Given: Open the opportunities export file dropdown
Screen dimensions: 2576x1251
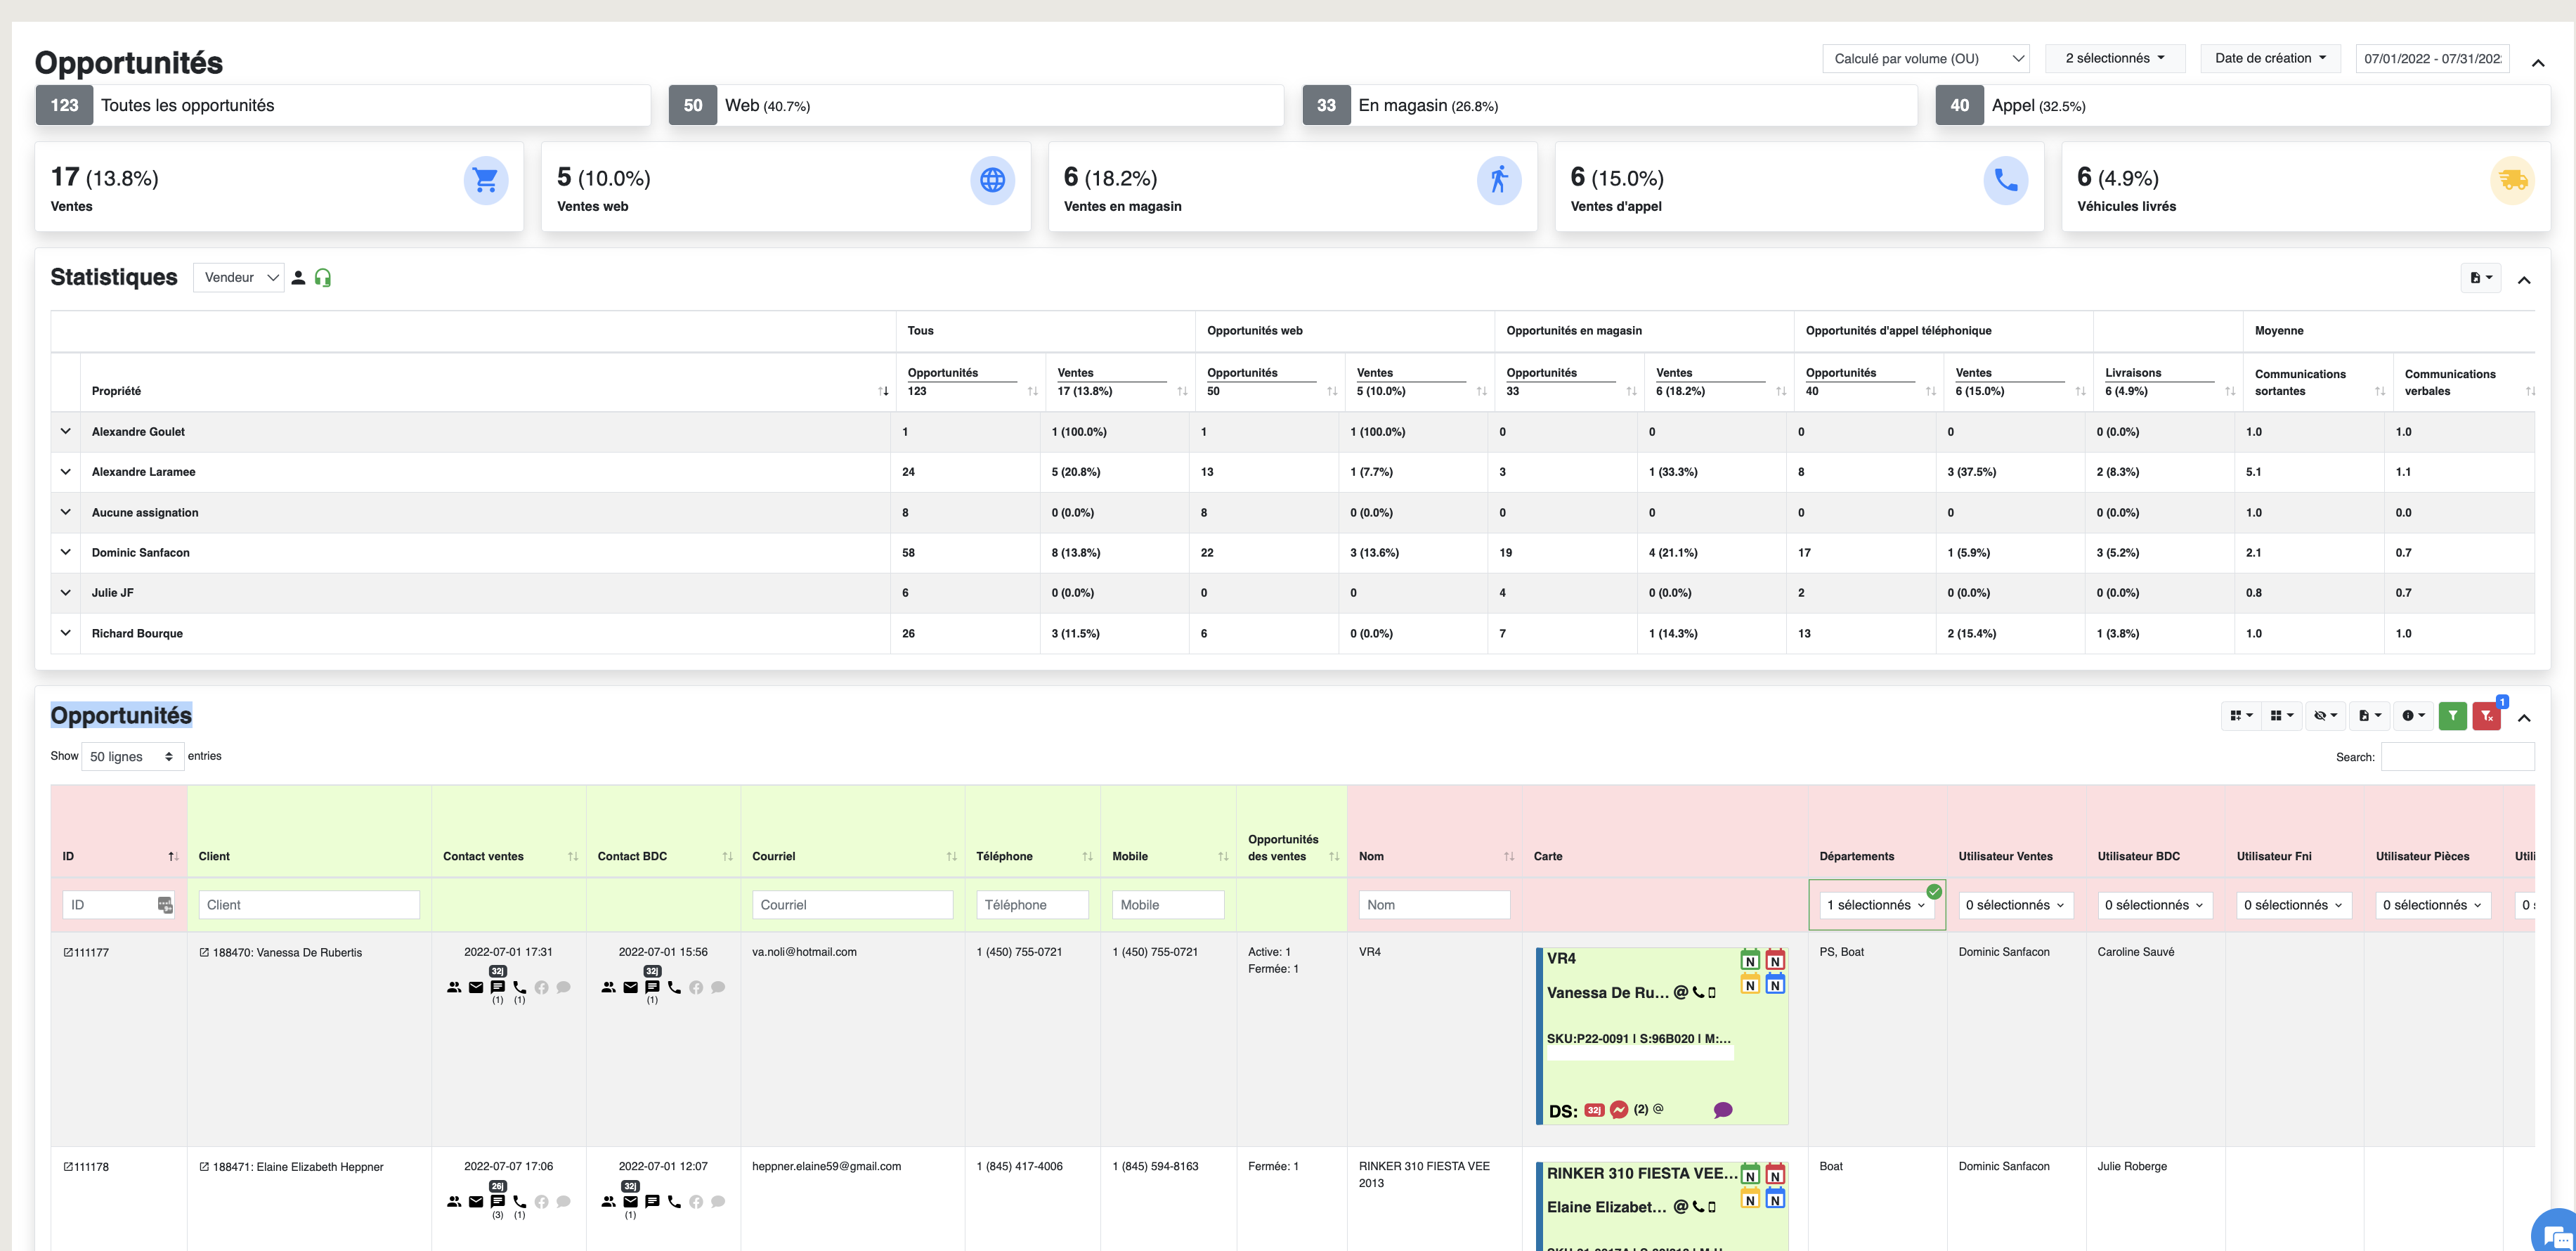Looking at the screenshot, I should tap(2369, 716).
